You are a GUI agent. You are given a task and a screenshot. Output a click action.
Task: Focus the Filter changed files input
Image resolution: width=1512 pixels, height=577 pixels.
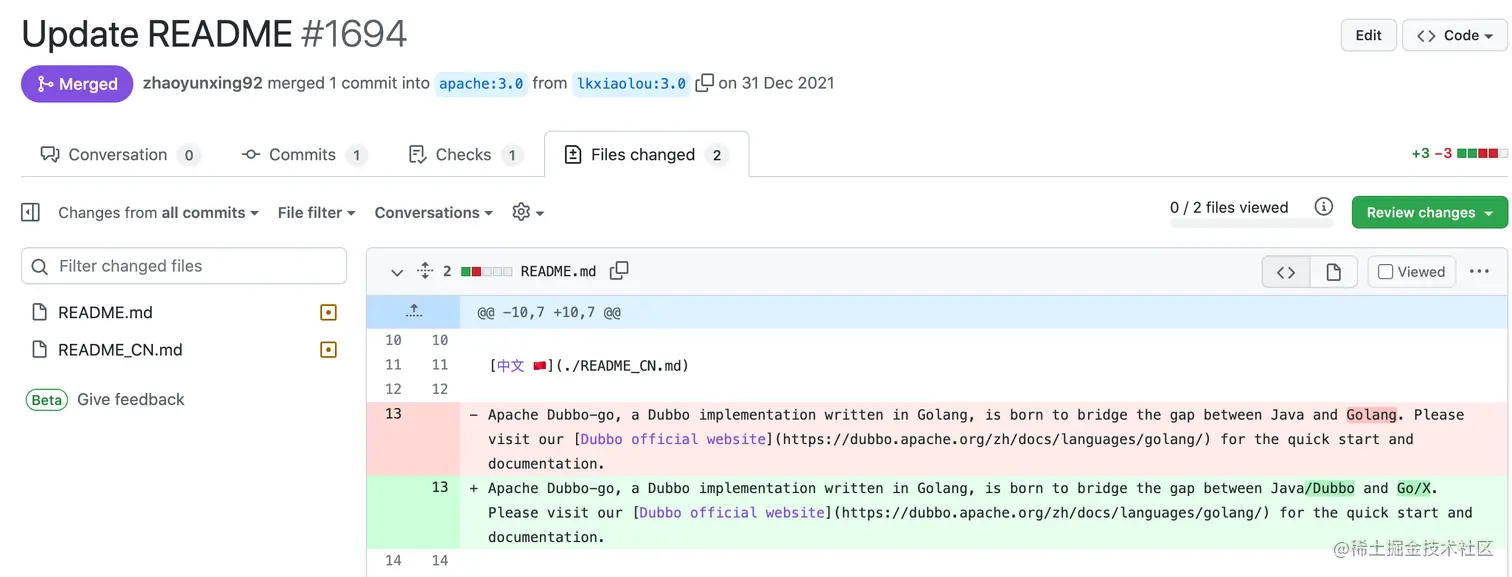pos(184,266)
